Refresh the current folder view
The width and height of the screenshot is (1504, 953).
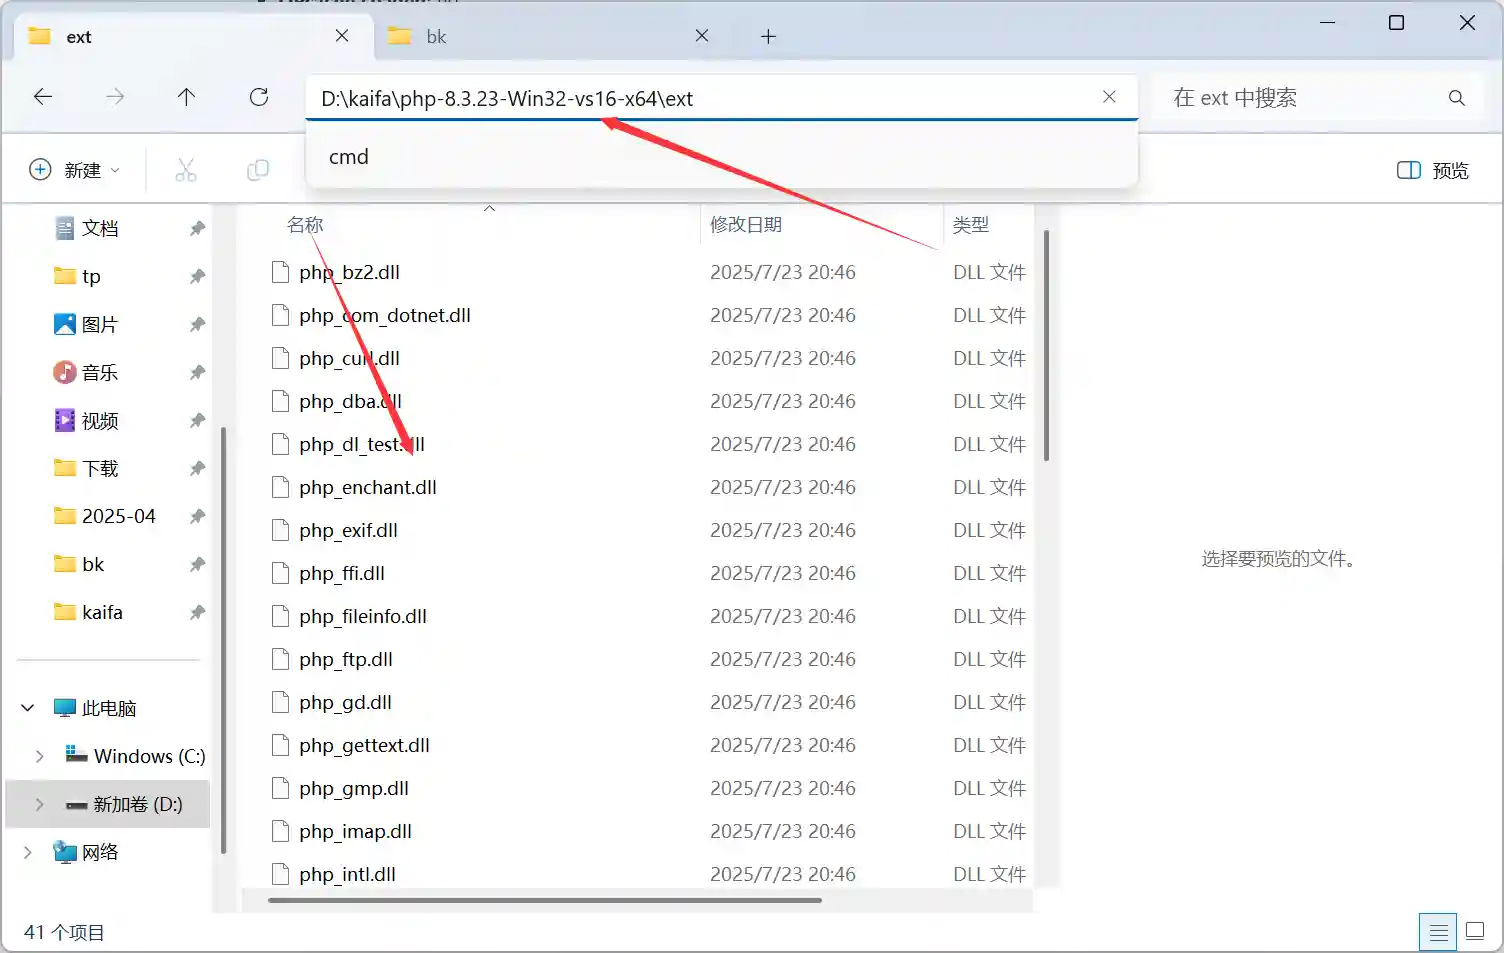point(259,97)
